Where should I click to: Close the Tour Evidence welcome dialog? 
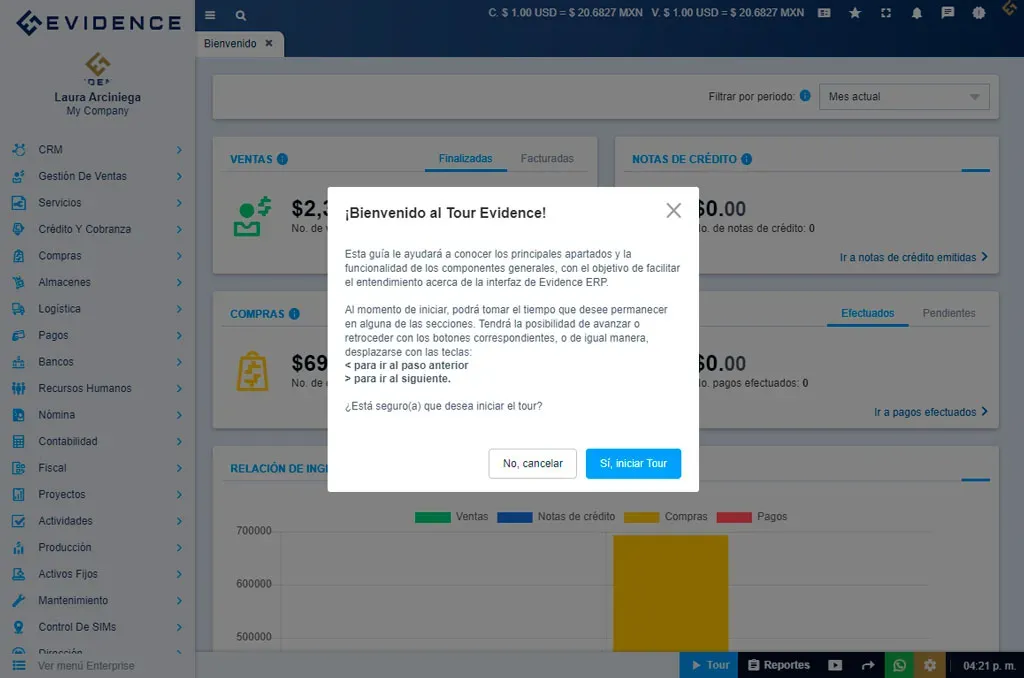click(x=673, y=210)
